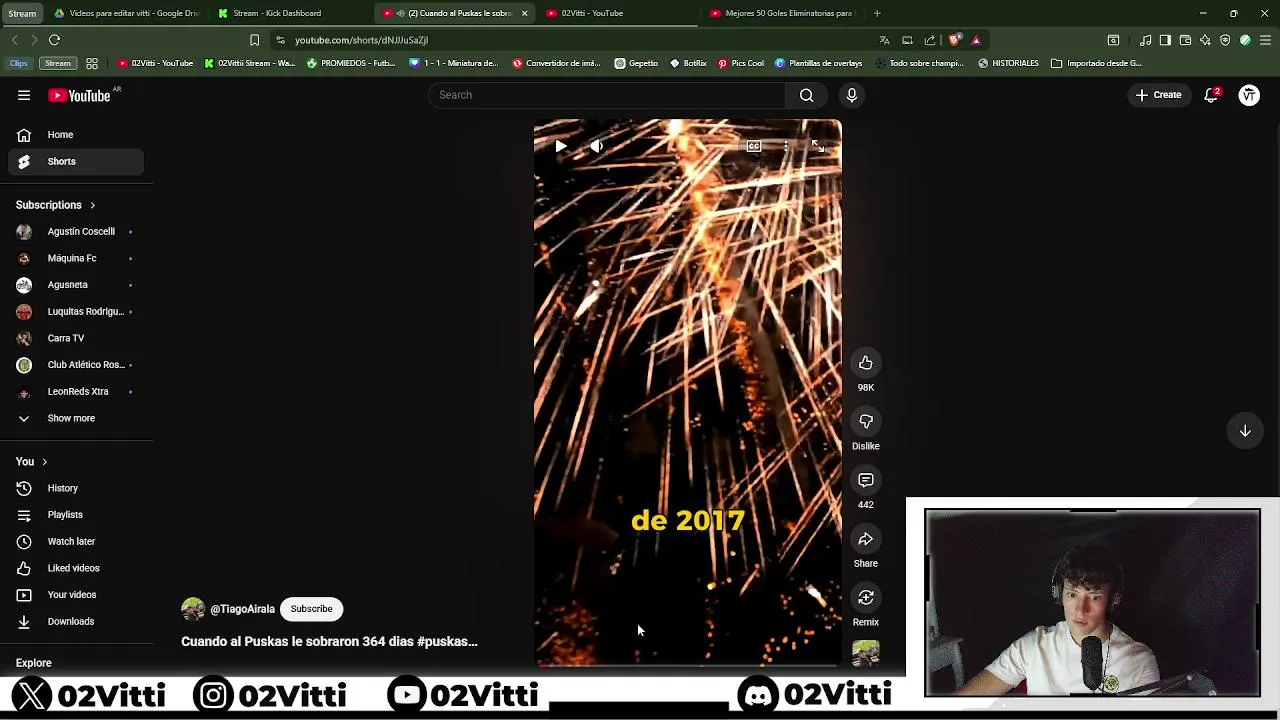Open Máquina Fc subscription
The width and height of the screenshot is (1280, 720).
click(76, 258)
